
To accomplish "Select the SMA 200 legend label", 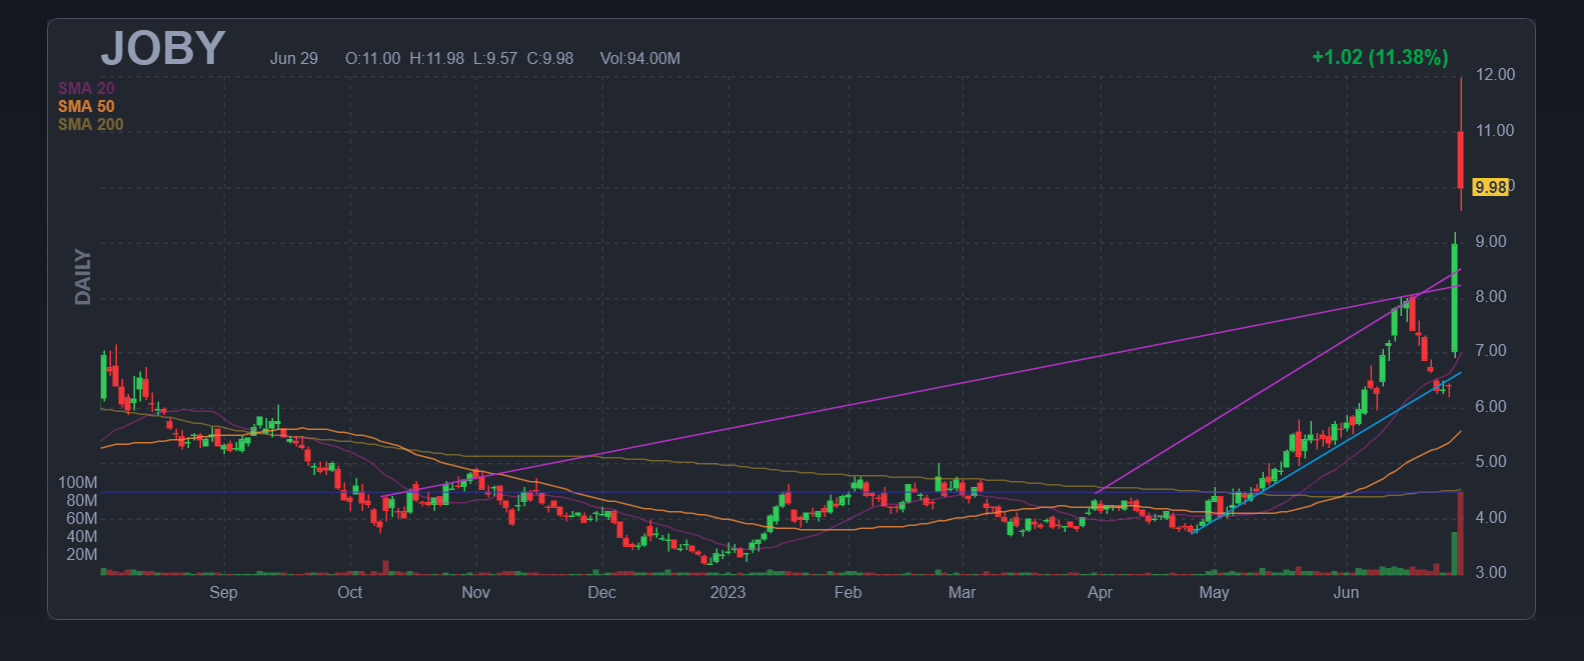I will 91,124.
